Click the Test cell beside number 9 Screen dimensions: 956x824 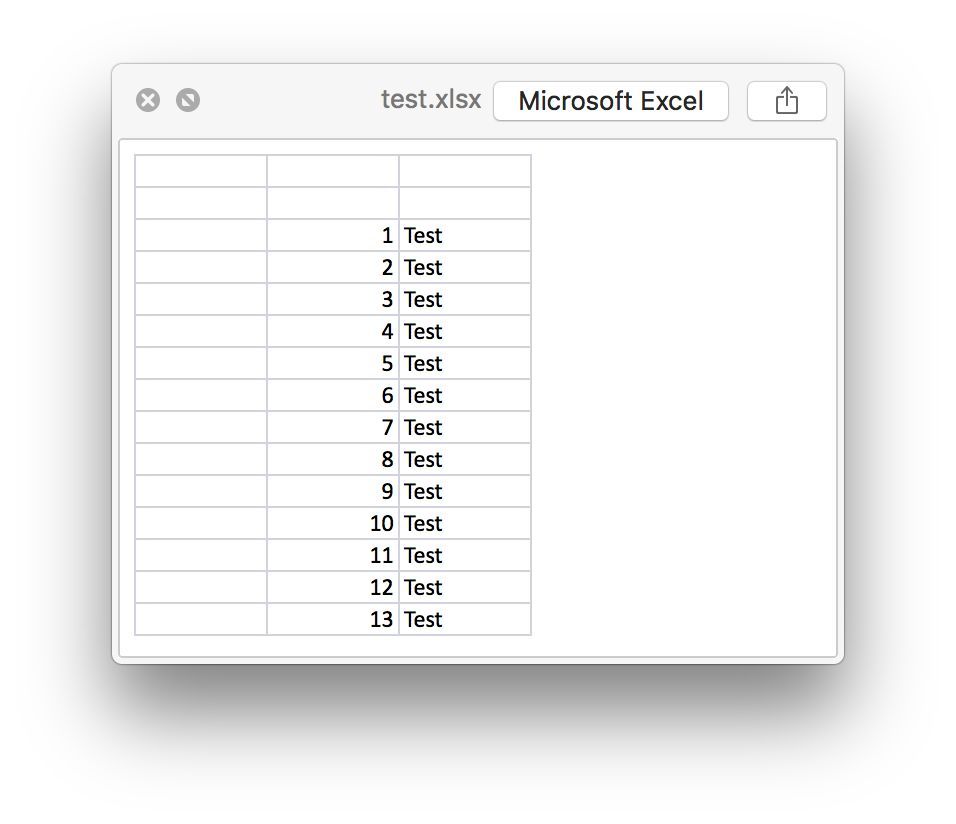pos(464,492)
